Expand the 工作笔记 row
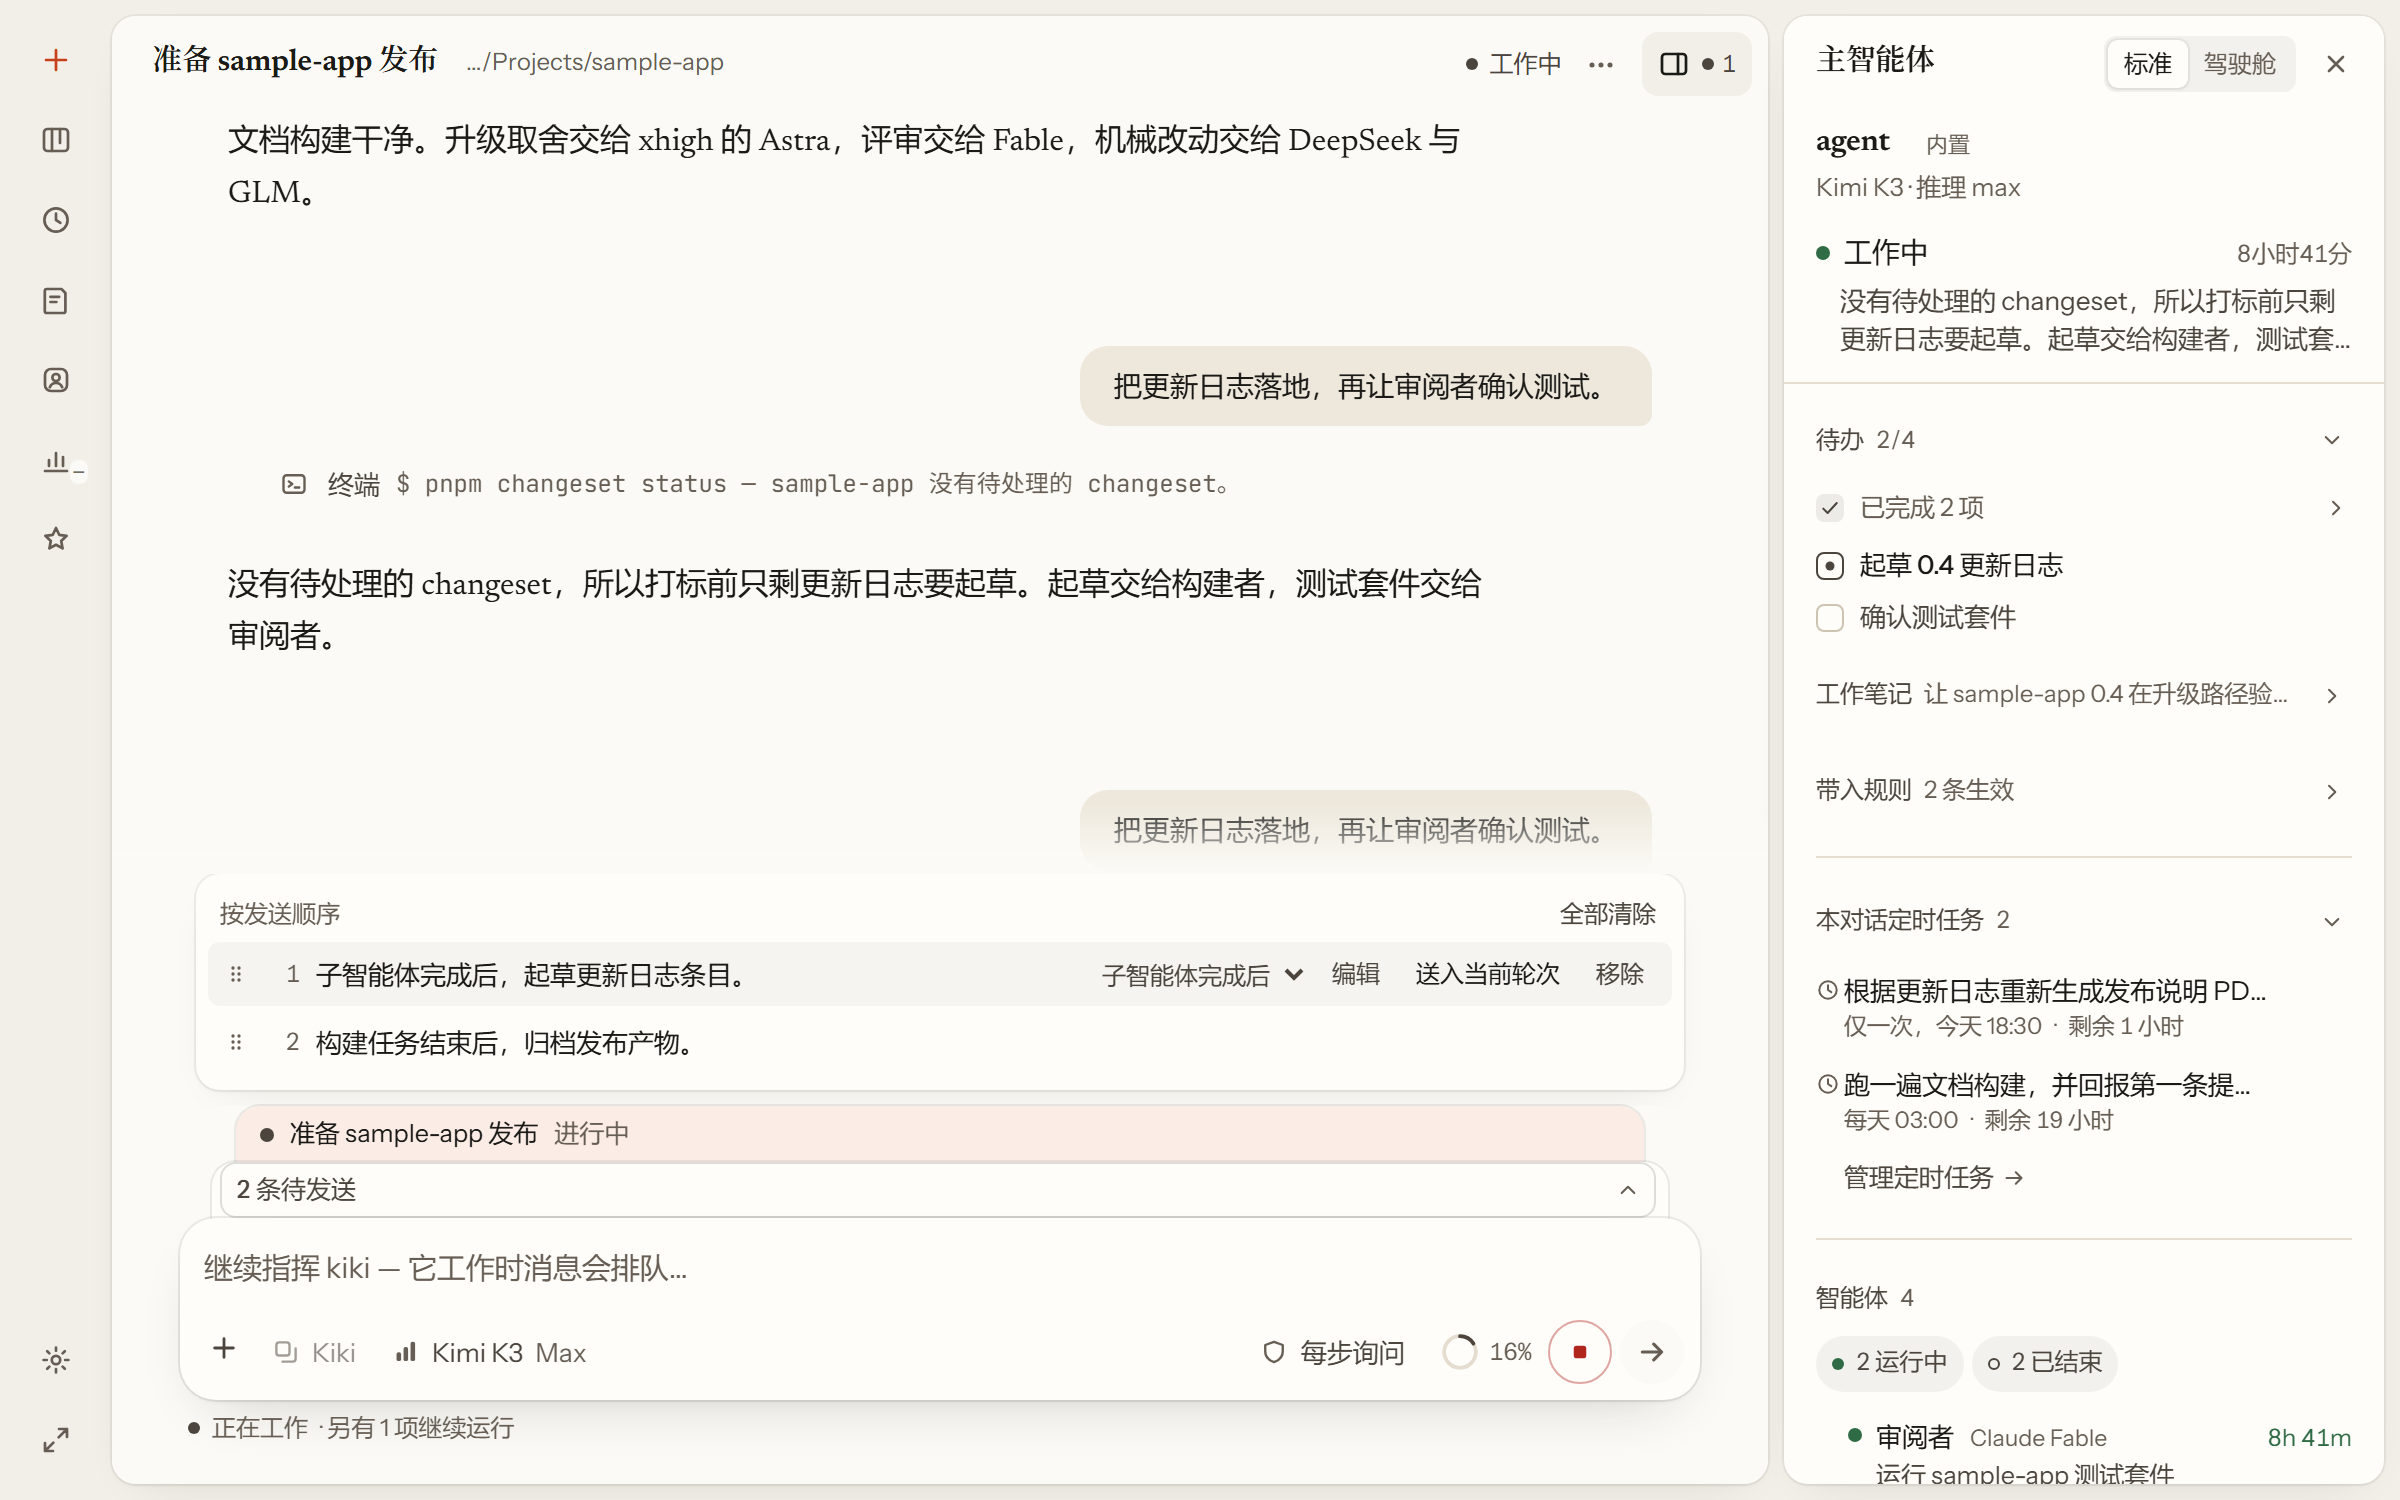This screenshot has width=2400, height=1500. click(2083, 695)
